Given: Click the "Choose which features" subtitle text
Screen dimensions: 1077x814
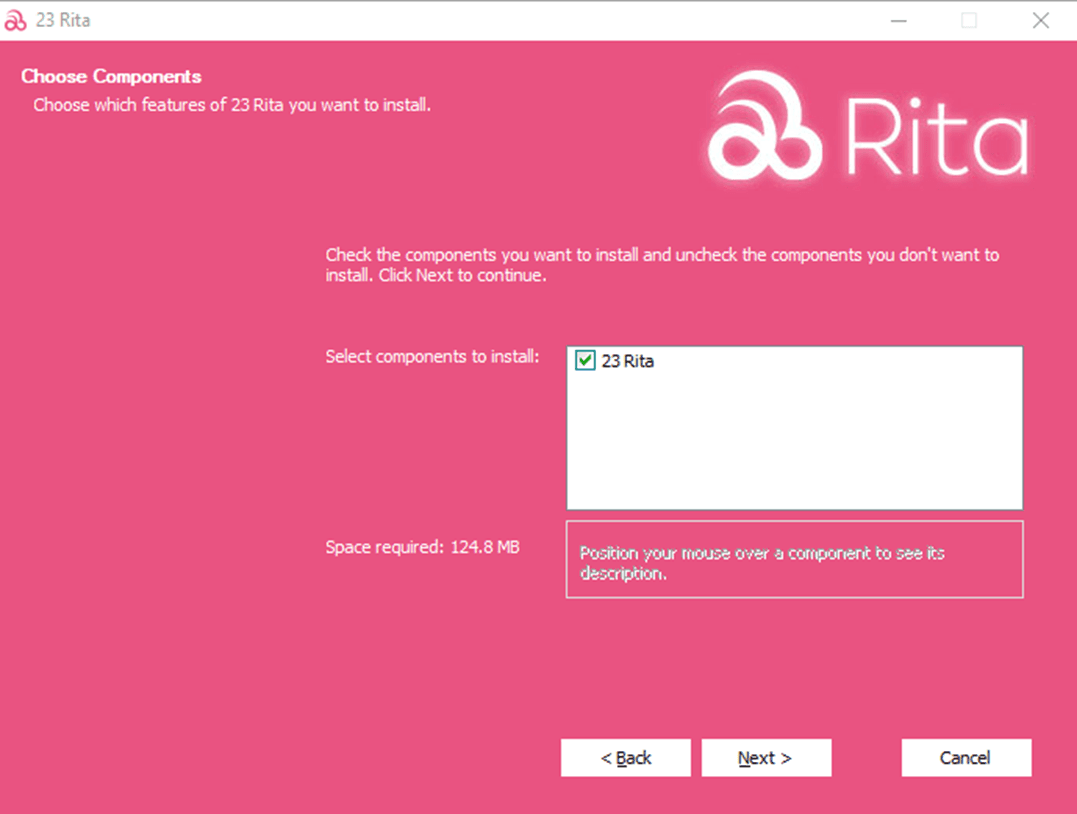Looking at the screenshot, I should (232, 105).
